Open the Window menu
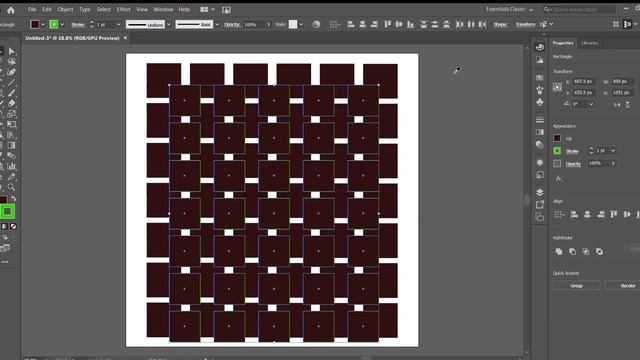Screen dimensions: 640x360 [163, 9]
